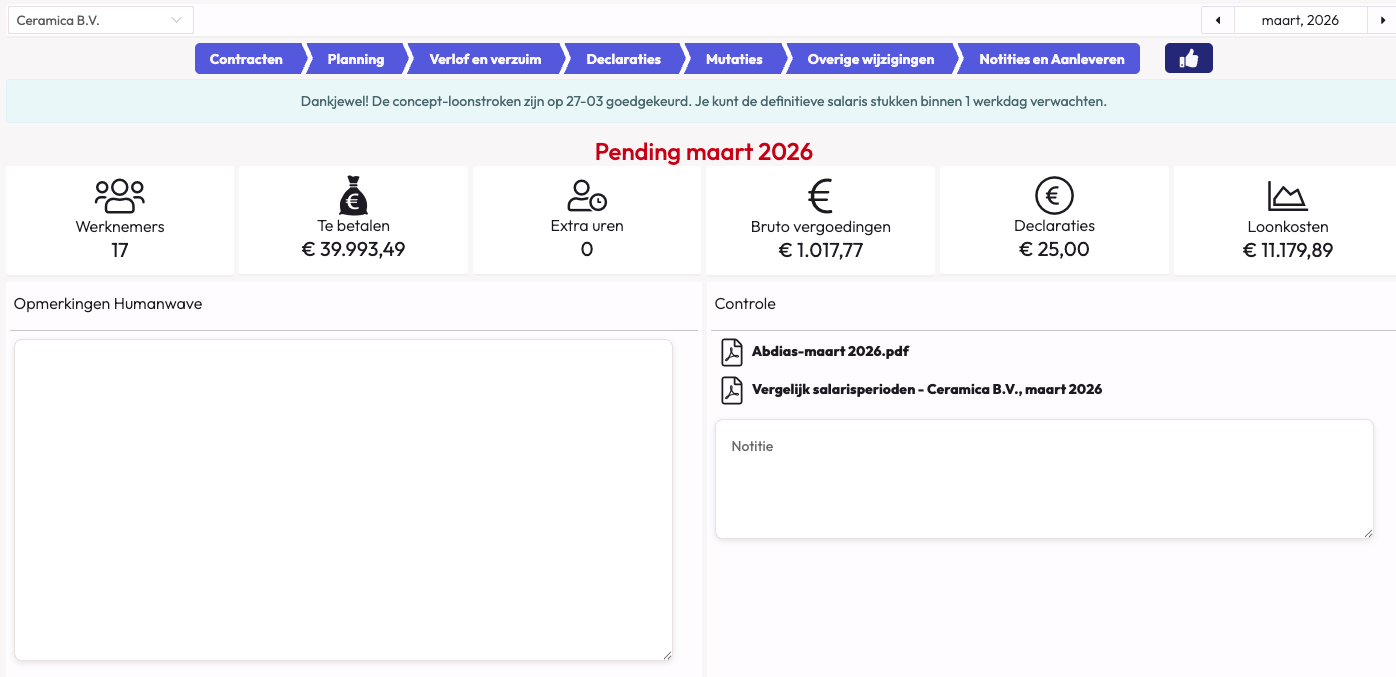Open the maart, 2026 month picker
Image resolution: width=1396 pixels, height=677 pixels.
[x=1300, y=20]
